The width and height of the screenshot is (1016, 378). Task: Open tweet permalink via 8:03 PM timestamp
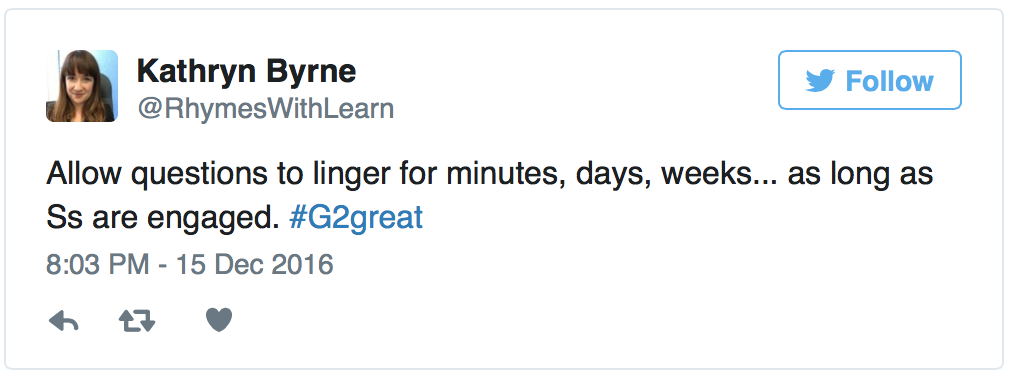coord(190,265)
